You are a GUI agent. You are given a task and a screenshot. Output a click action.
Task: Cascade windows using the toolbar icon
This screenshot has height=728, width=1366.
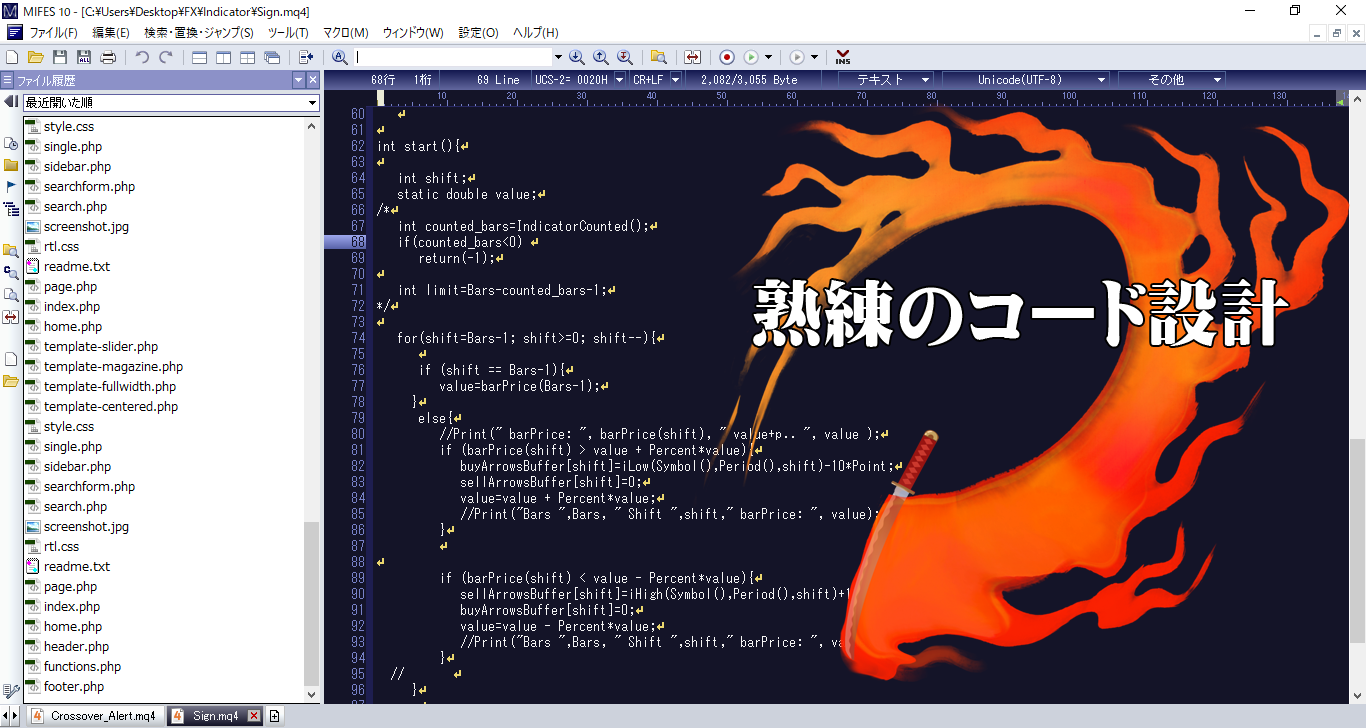coord(271,58)
